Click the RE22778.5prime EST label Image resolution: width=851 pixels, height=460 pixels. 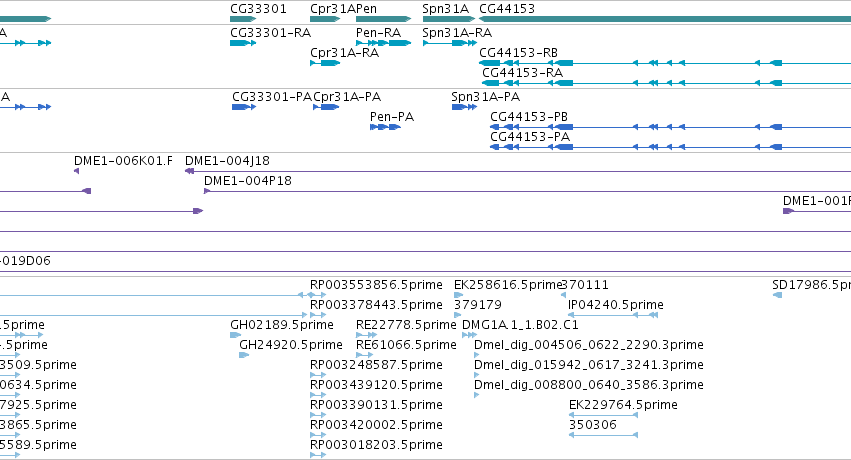(x=406, y=325)
